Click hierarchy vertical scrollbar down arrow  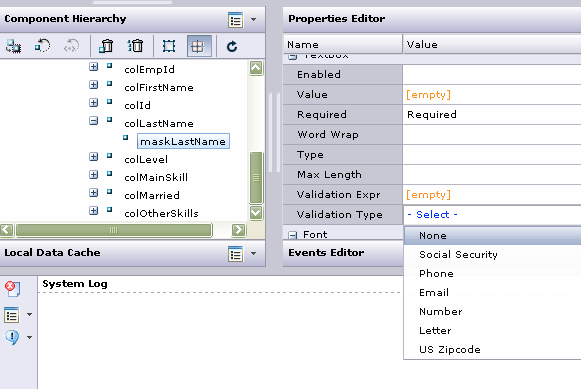point(256,213)
